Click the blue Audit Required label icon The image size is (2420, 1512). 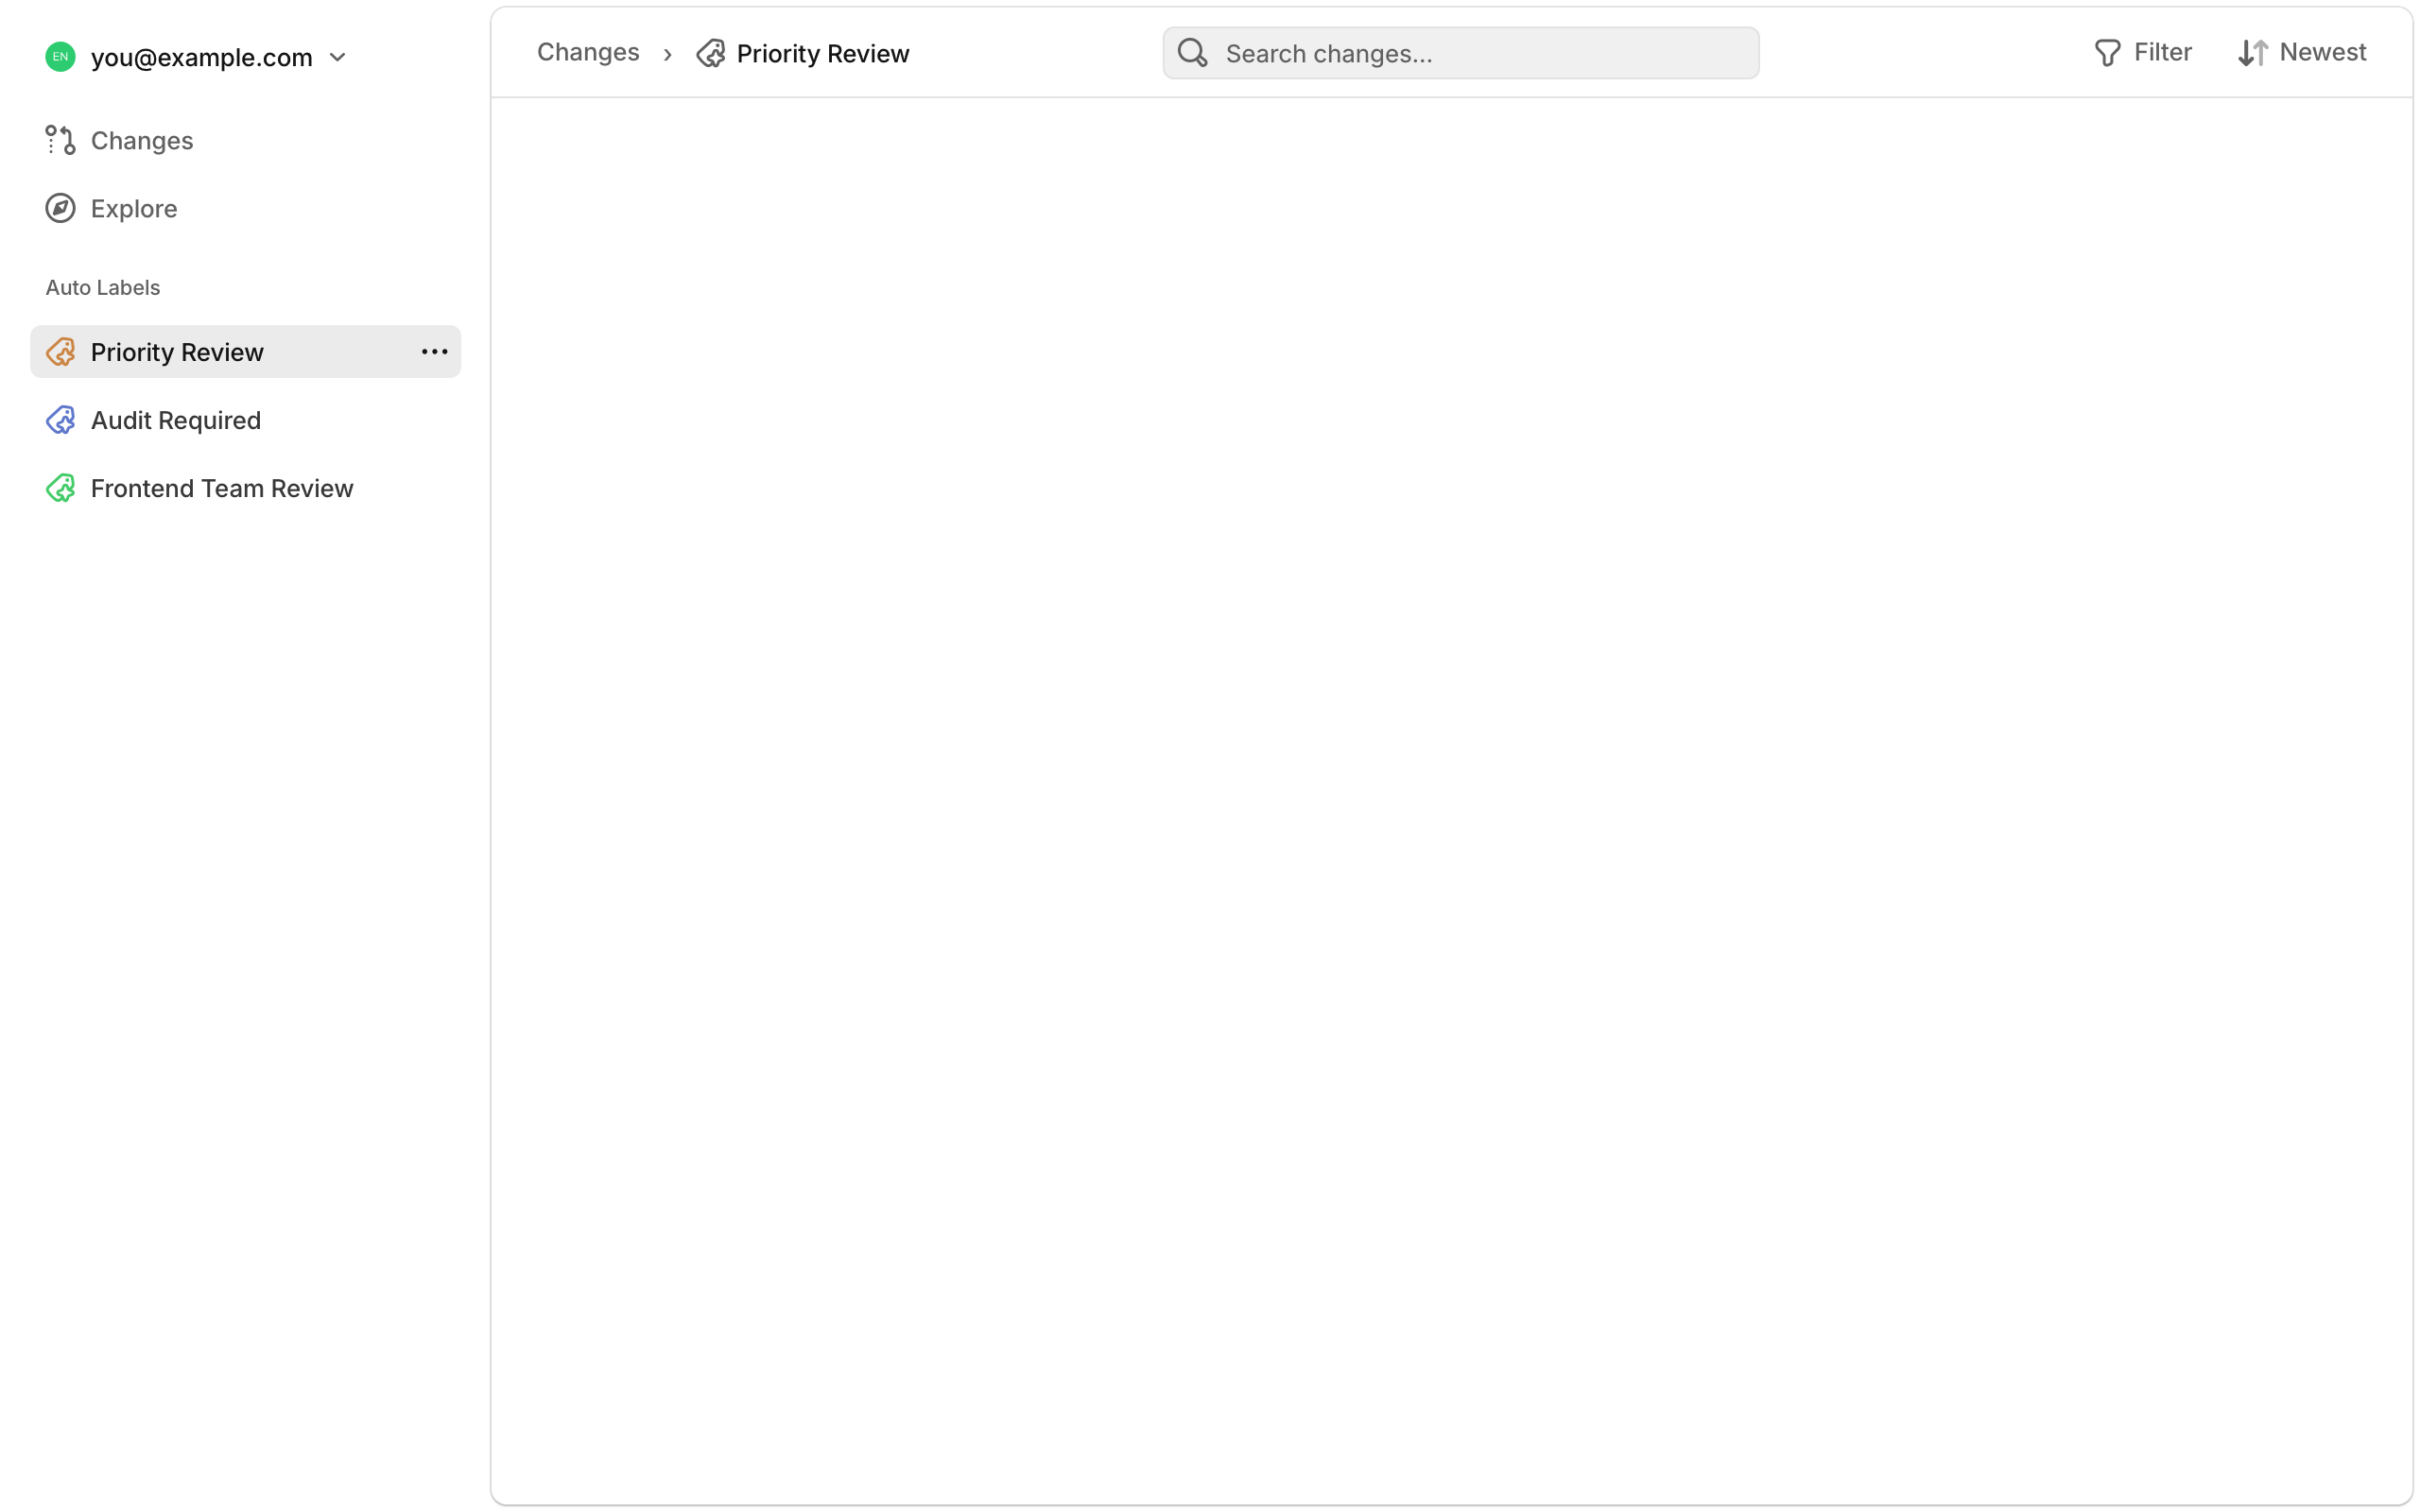[60, 420]
